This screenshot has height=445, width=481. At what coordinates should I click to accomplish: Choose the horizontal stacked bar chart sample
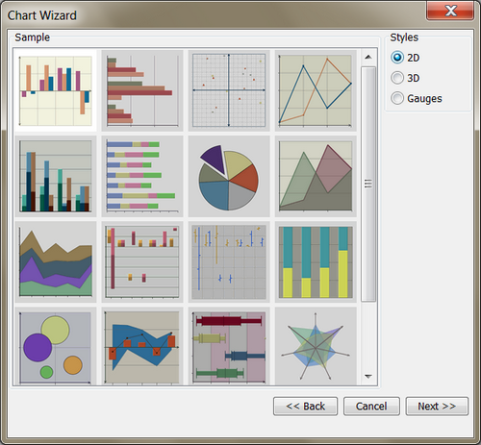[142, 176]
